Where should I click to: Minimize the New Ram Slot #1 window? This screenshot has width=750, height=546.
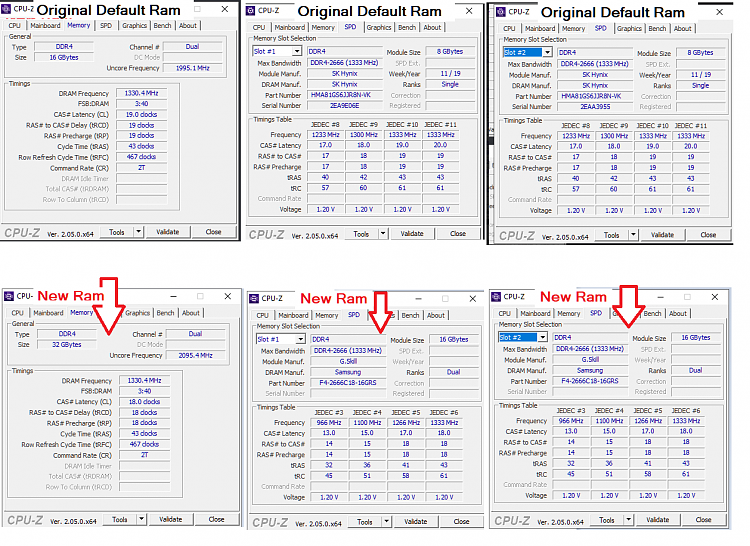click(419, 298)
